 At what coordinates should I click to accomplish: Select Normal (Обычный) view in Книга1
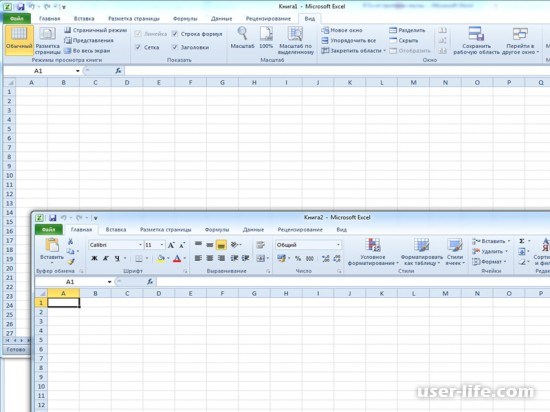[19, 40]
